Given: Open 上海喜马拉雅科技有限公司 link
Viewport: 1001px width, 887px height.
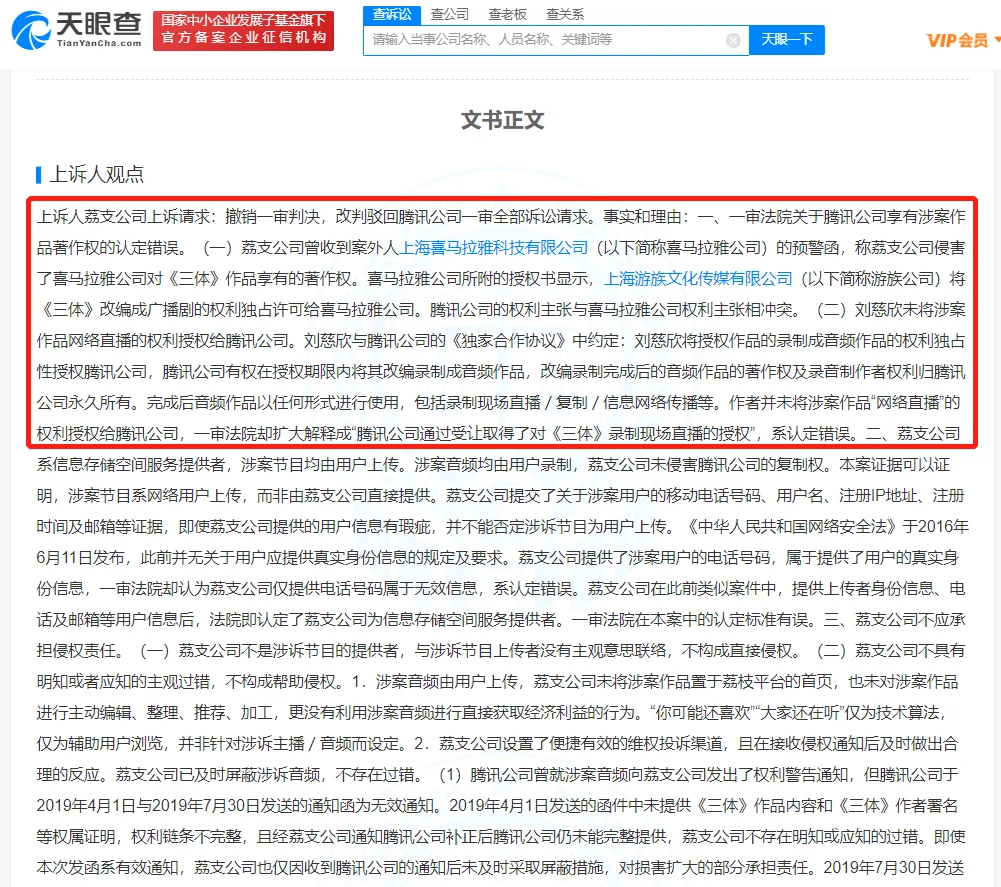Looking at the screenshot, I should point(493,248).
